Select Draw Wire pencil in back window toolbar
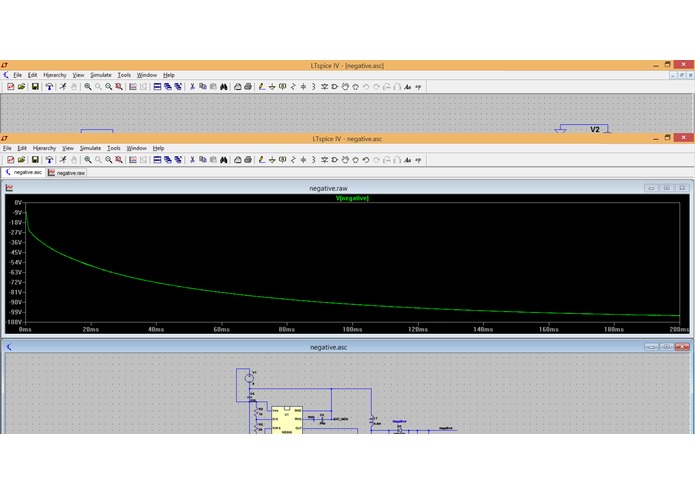Screen dimensions: 695x494 coord(262,87)
